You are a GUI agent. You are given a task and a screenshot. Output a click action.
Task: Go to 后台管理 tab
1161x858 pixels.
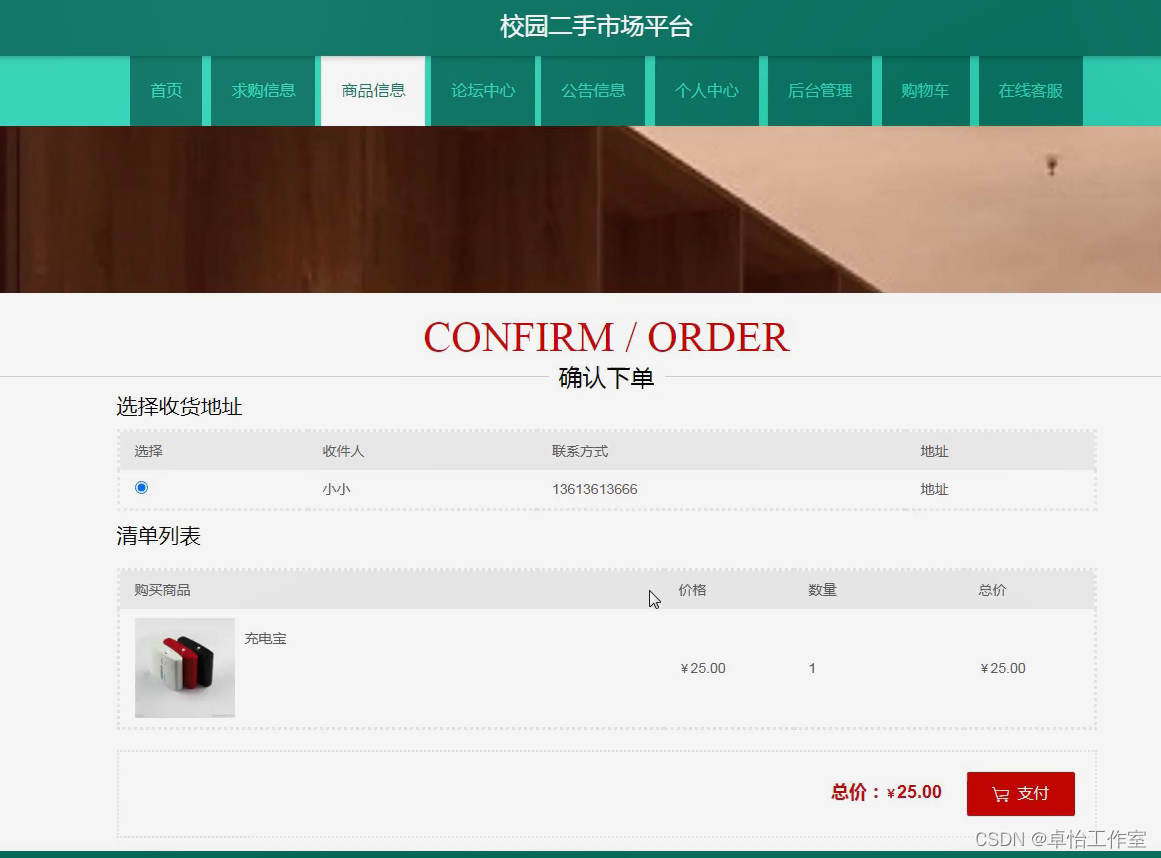click(x=820, y=90)
